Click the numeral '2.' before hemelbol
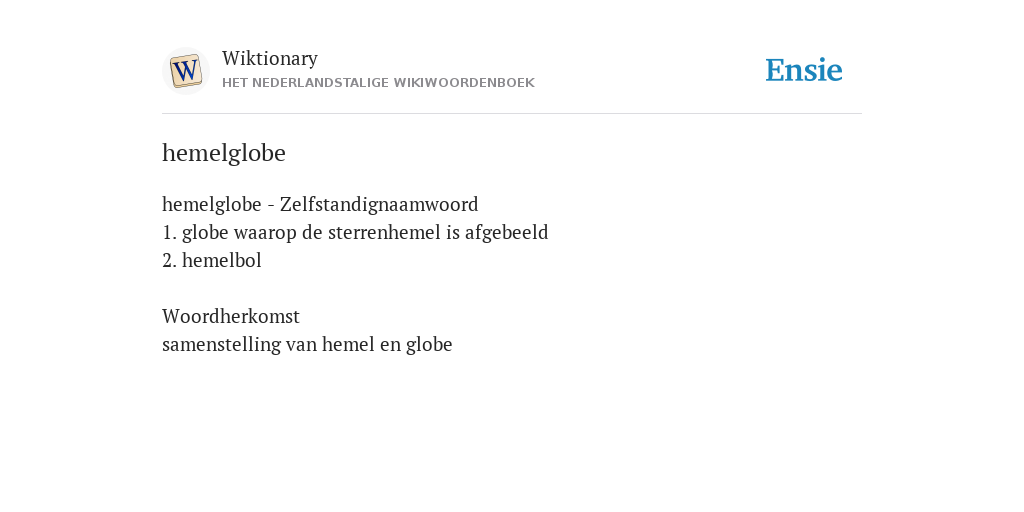Image resolution: width=1024 pixels, height=512 pixels. coord(169,261)
